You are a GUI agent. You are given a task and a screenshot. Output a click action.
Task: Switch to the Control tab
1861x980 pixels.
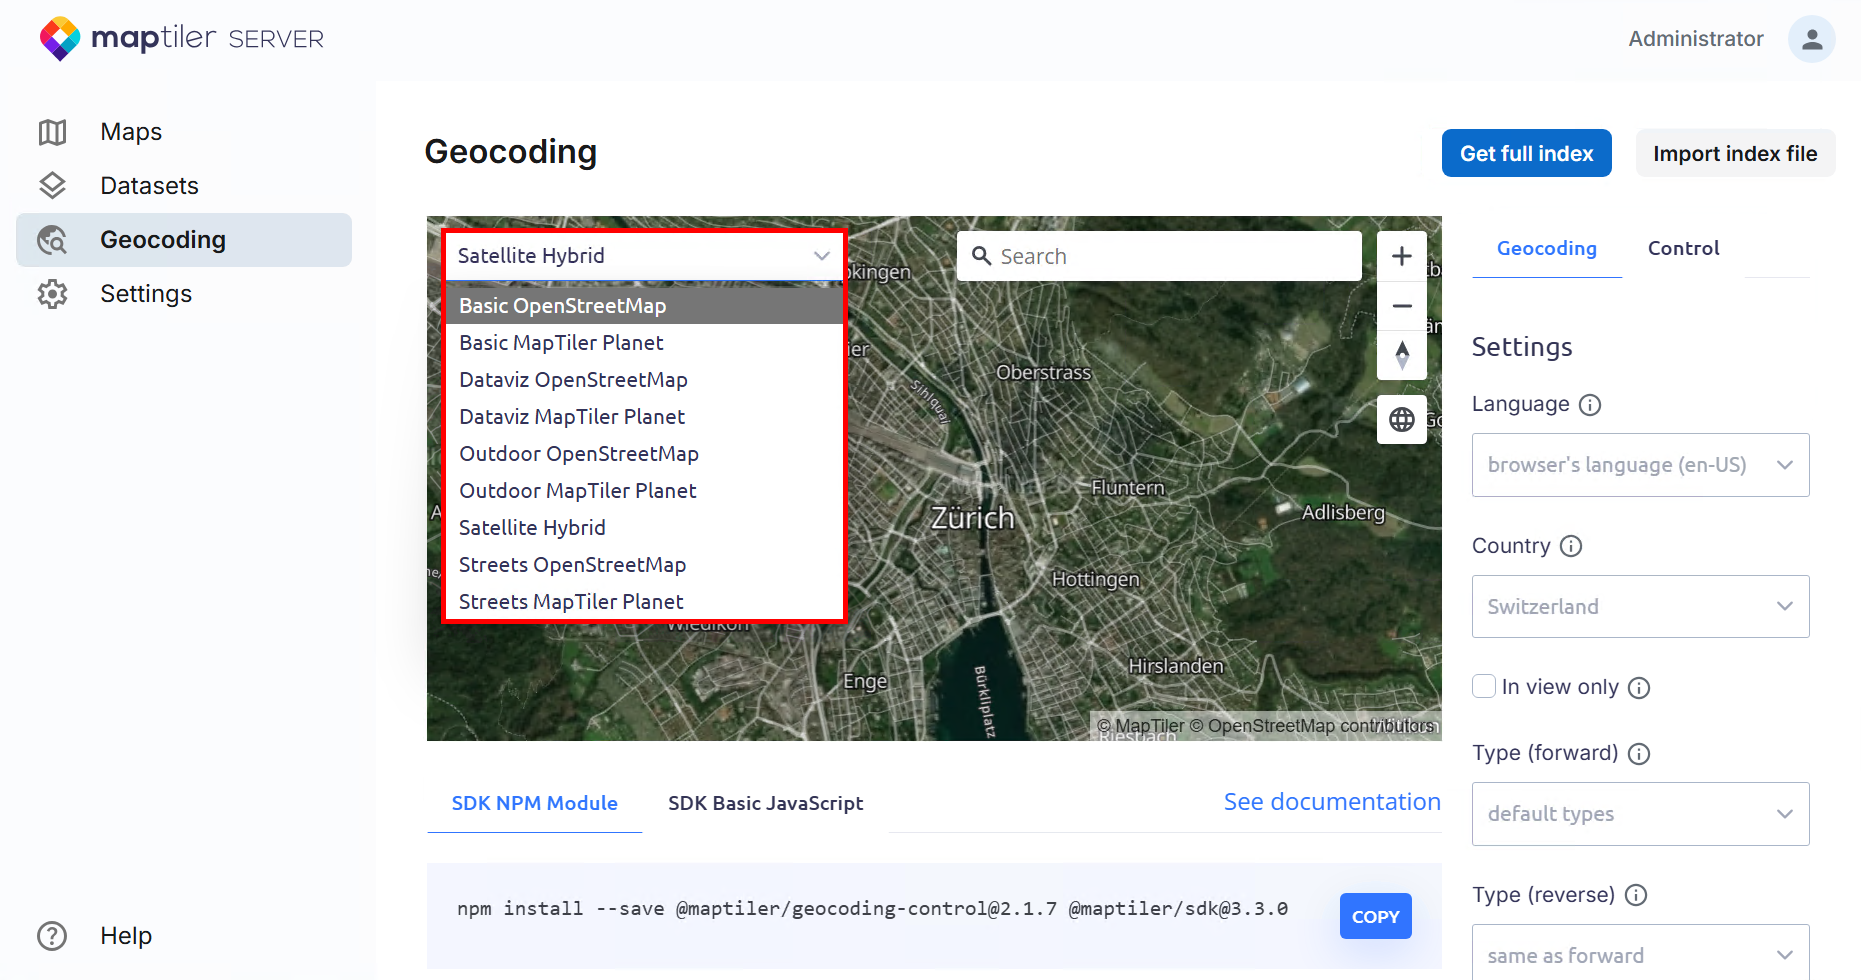pos(1683,248)
